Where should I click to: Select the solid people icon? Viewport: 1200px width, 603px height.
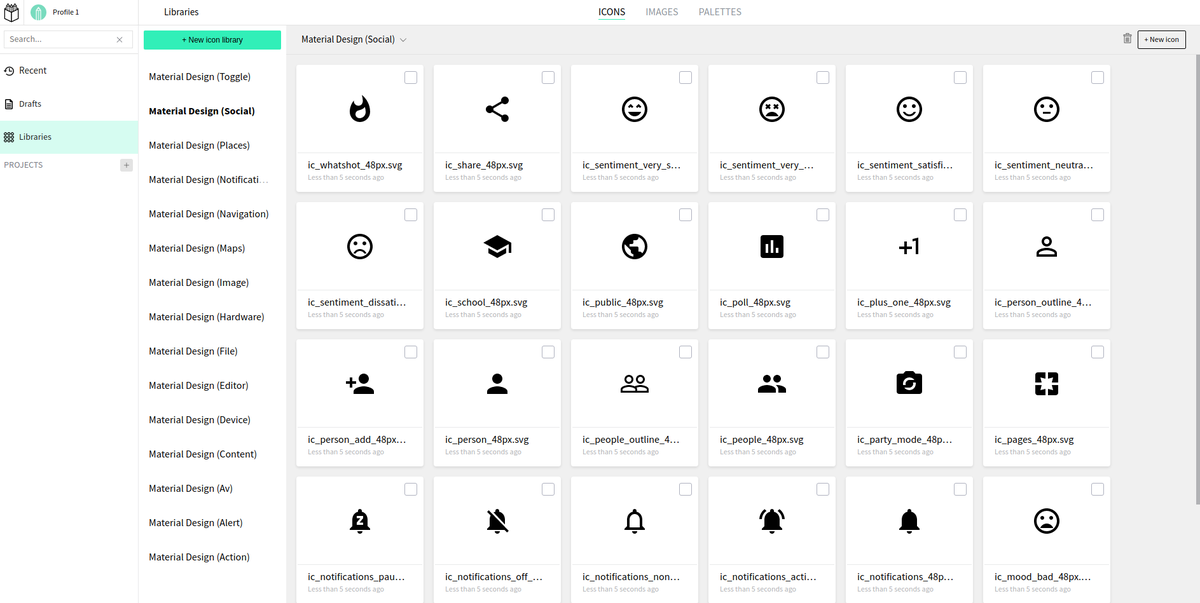[x=771, y=384]
